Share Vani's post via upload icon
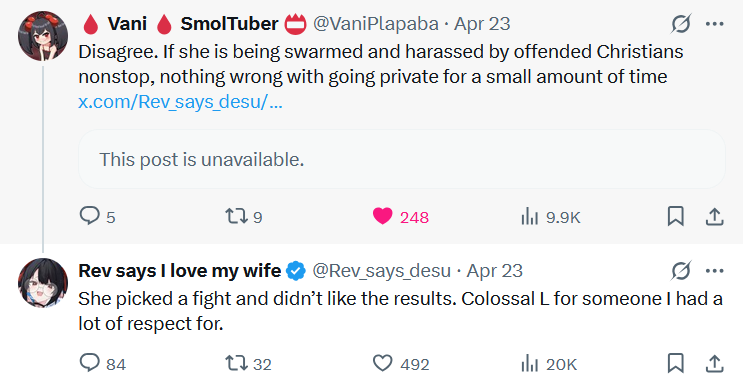The image size is (743, 382). pos(715,217)
